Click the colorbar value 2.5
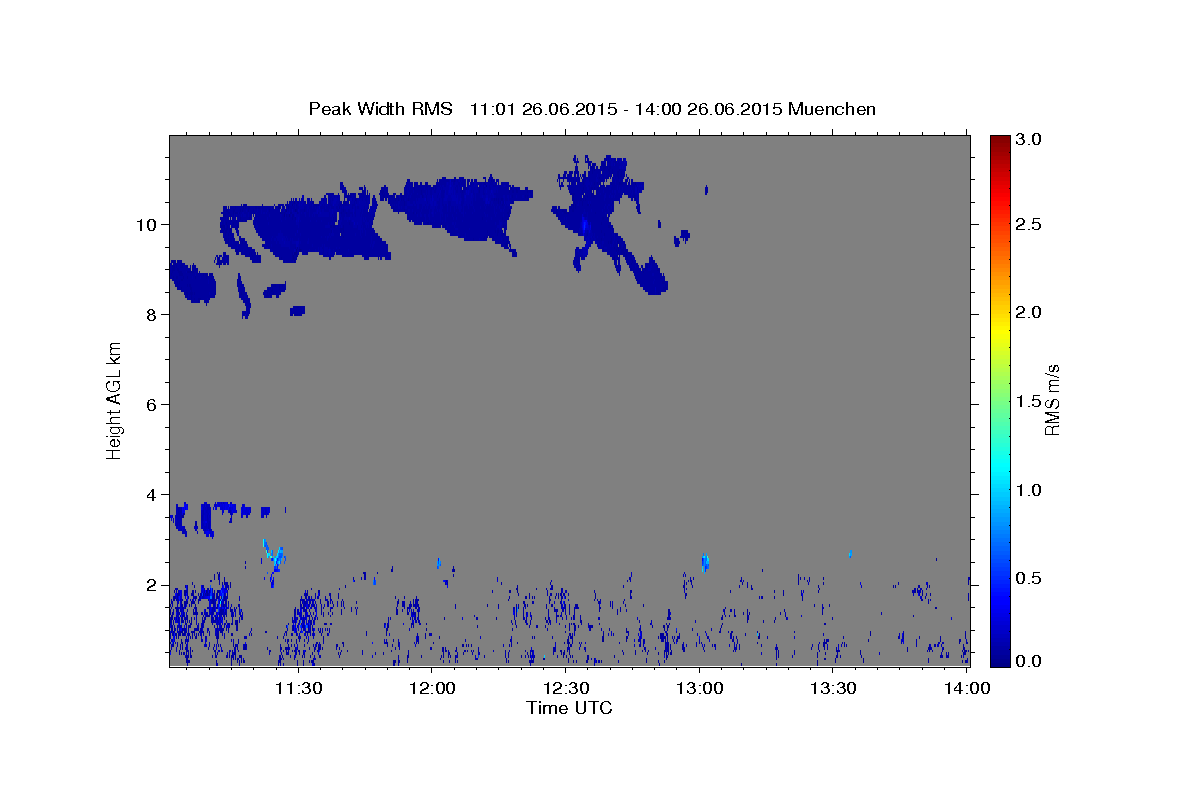 click(1029, 224)
